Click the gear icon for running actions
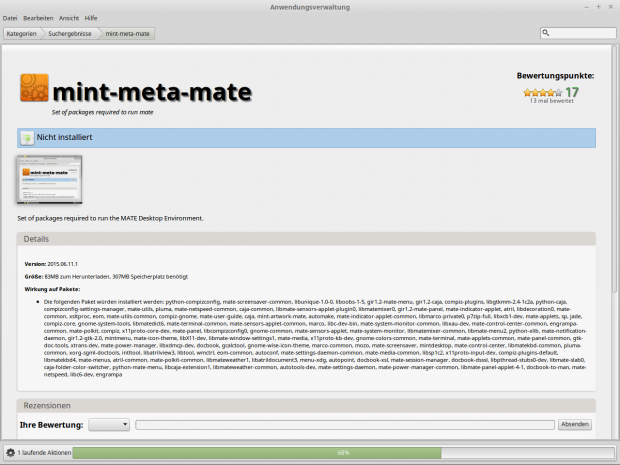620x465 pixels. click(x=11, y=452)
